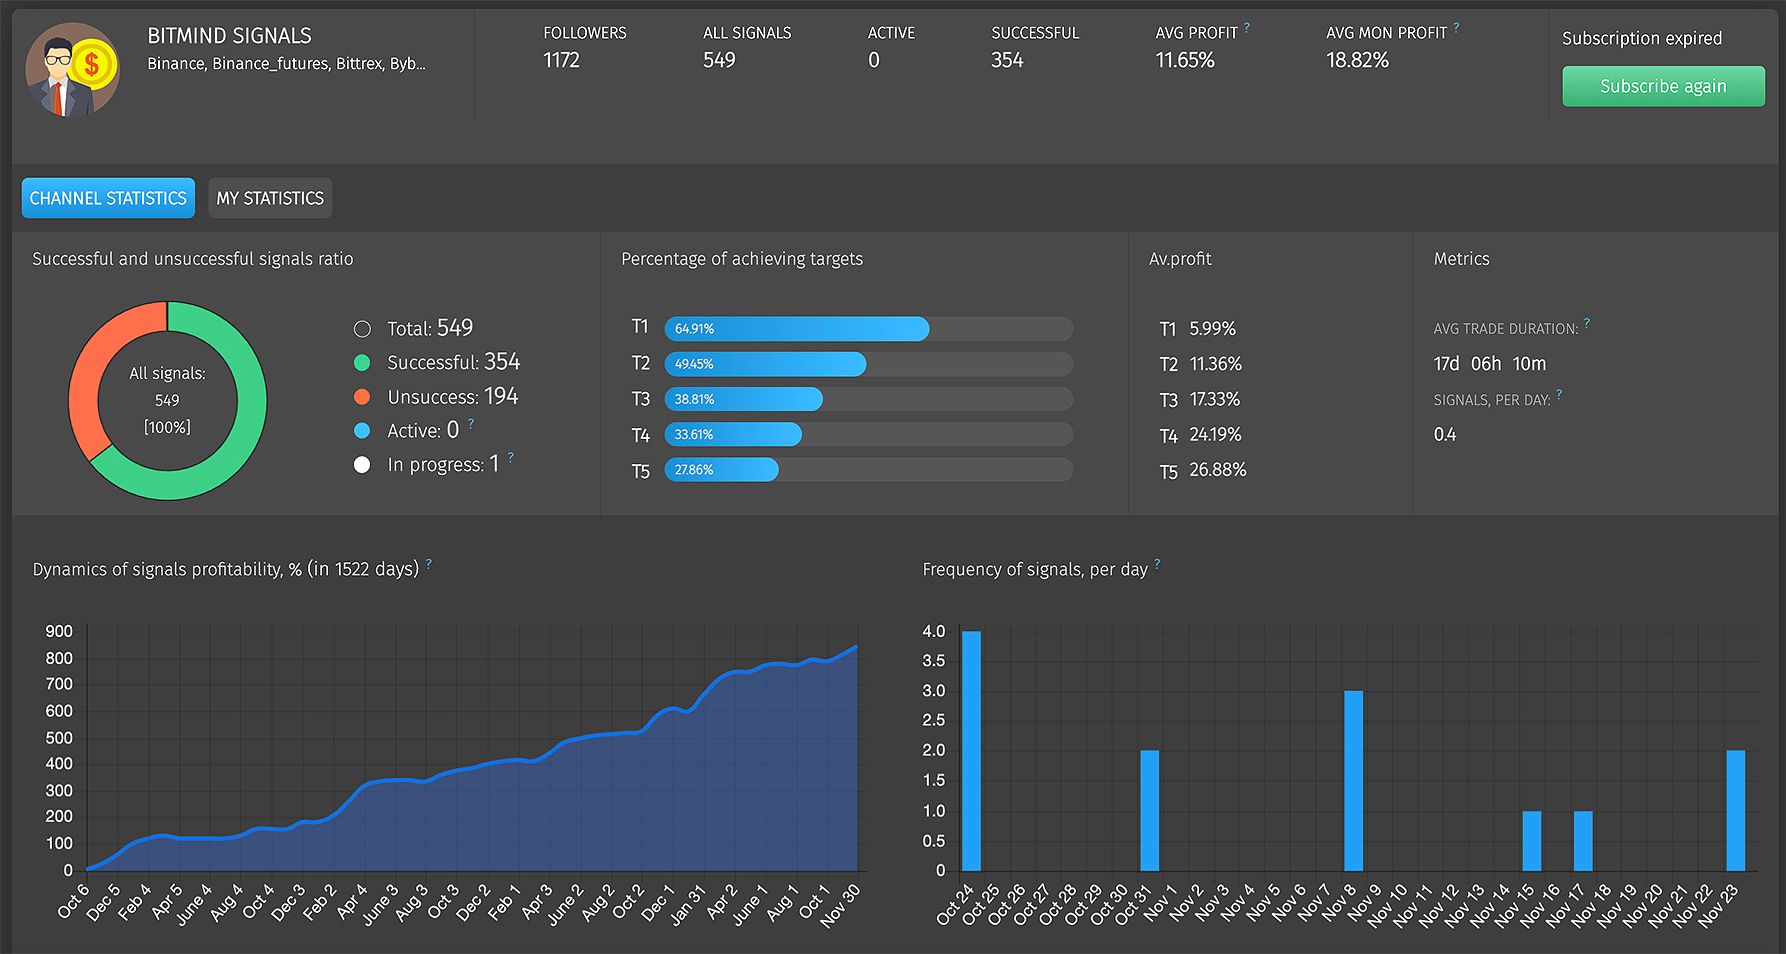The image size is (1786, 954).
Task: Click the help icon beside In progress: 1
Action: [x=511, y=457]
